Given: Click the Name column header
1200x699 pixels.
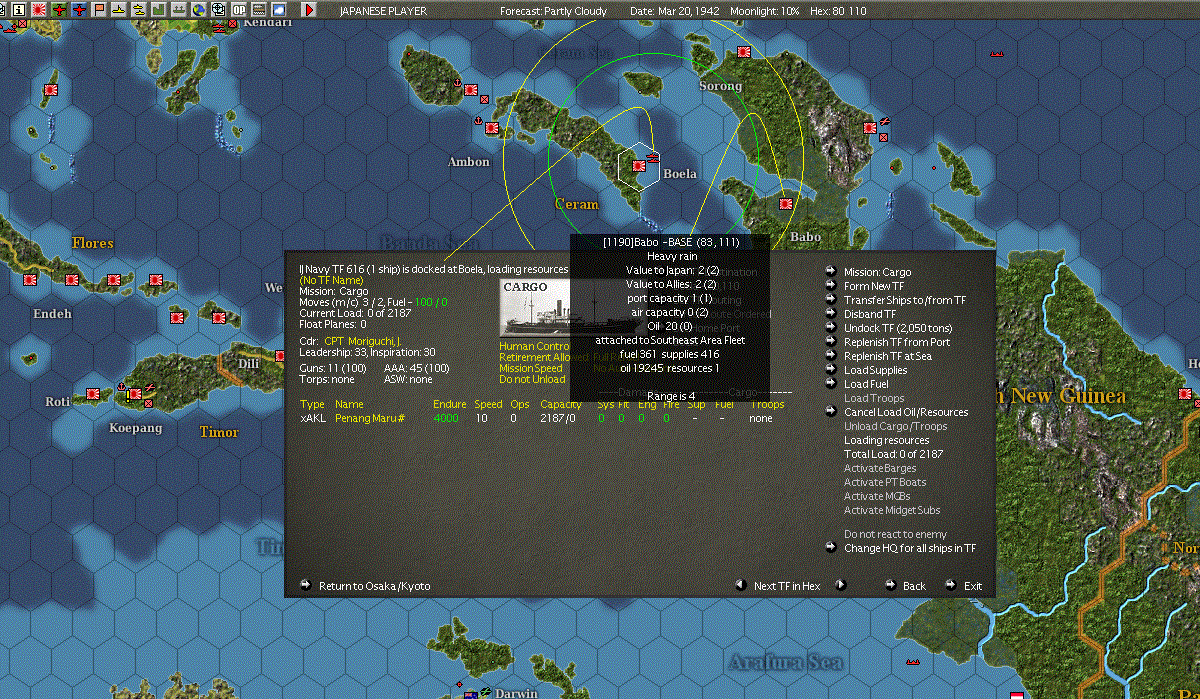Looking at the screenshot, I should coord(349,405).
